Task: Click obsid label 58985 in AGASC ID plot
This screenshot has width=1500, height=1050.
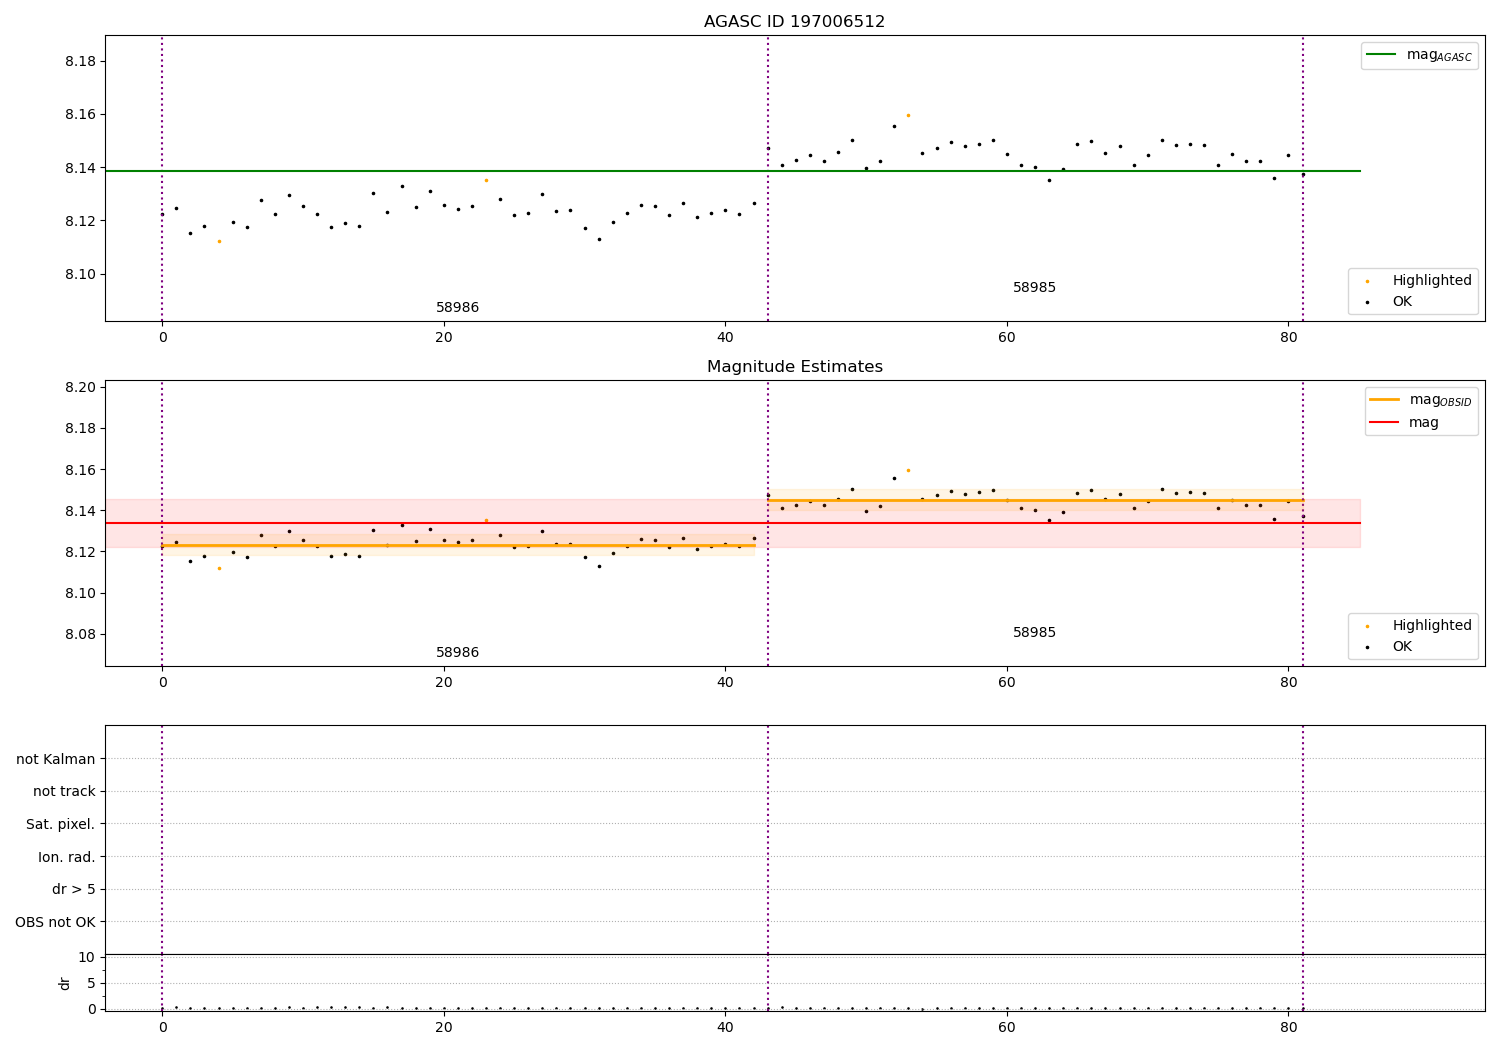Action: tap(1034, 288)
